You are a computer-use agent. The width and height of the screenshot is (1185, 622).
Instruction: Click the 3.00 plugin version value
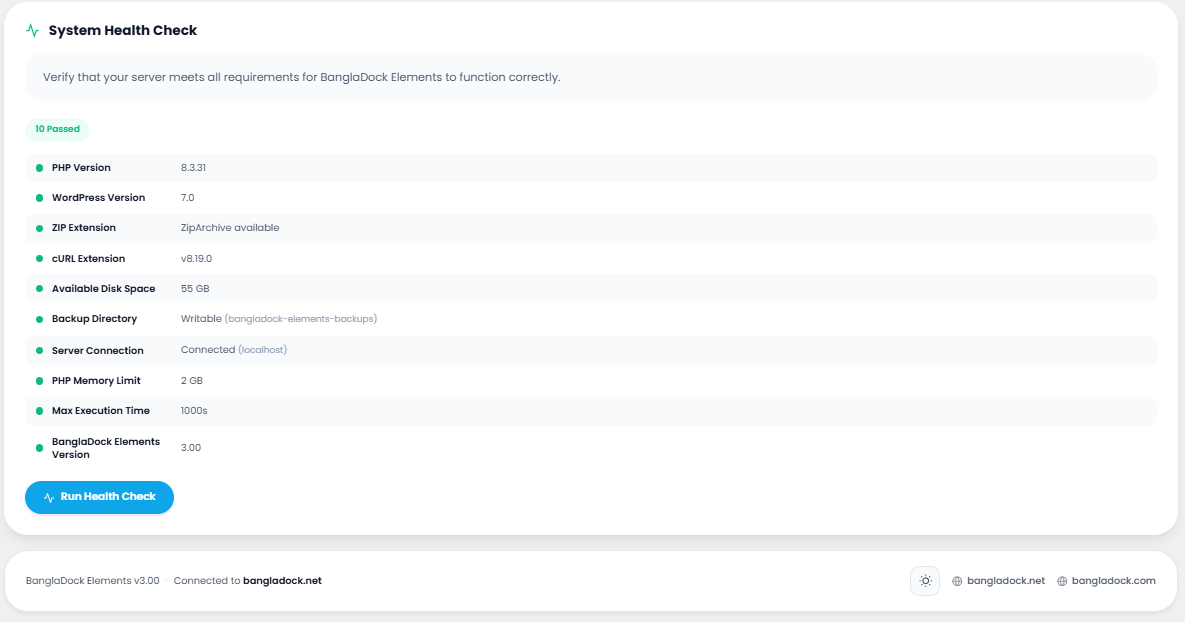191,448
